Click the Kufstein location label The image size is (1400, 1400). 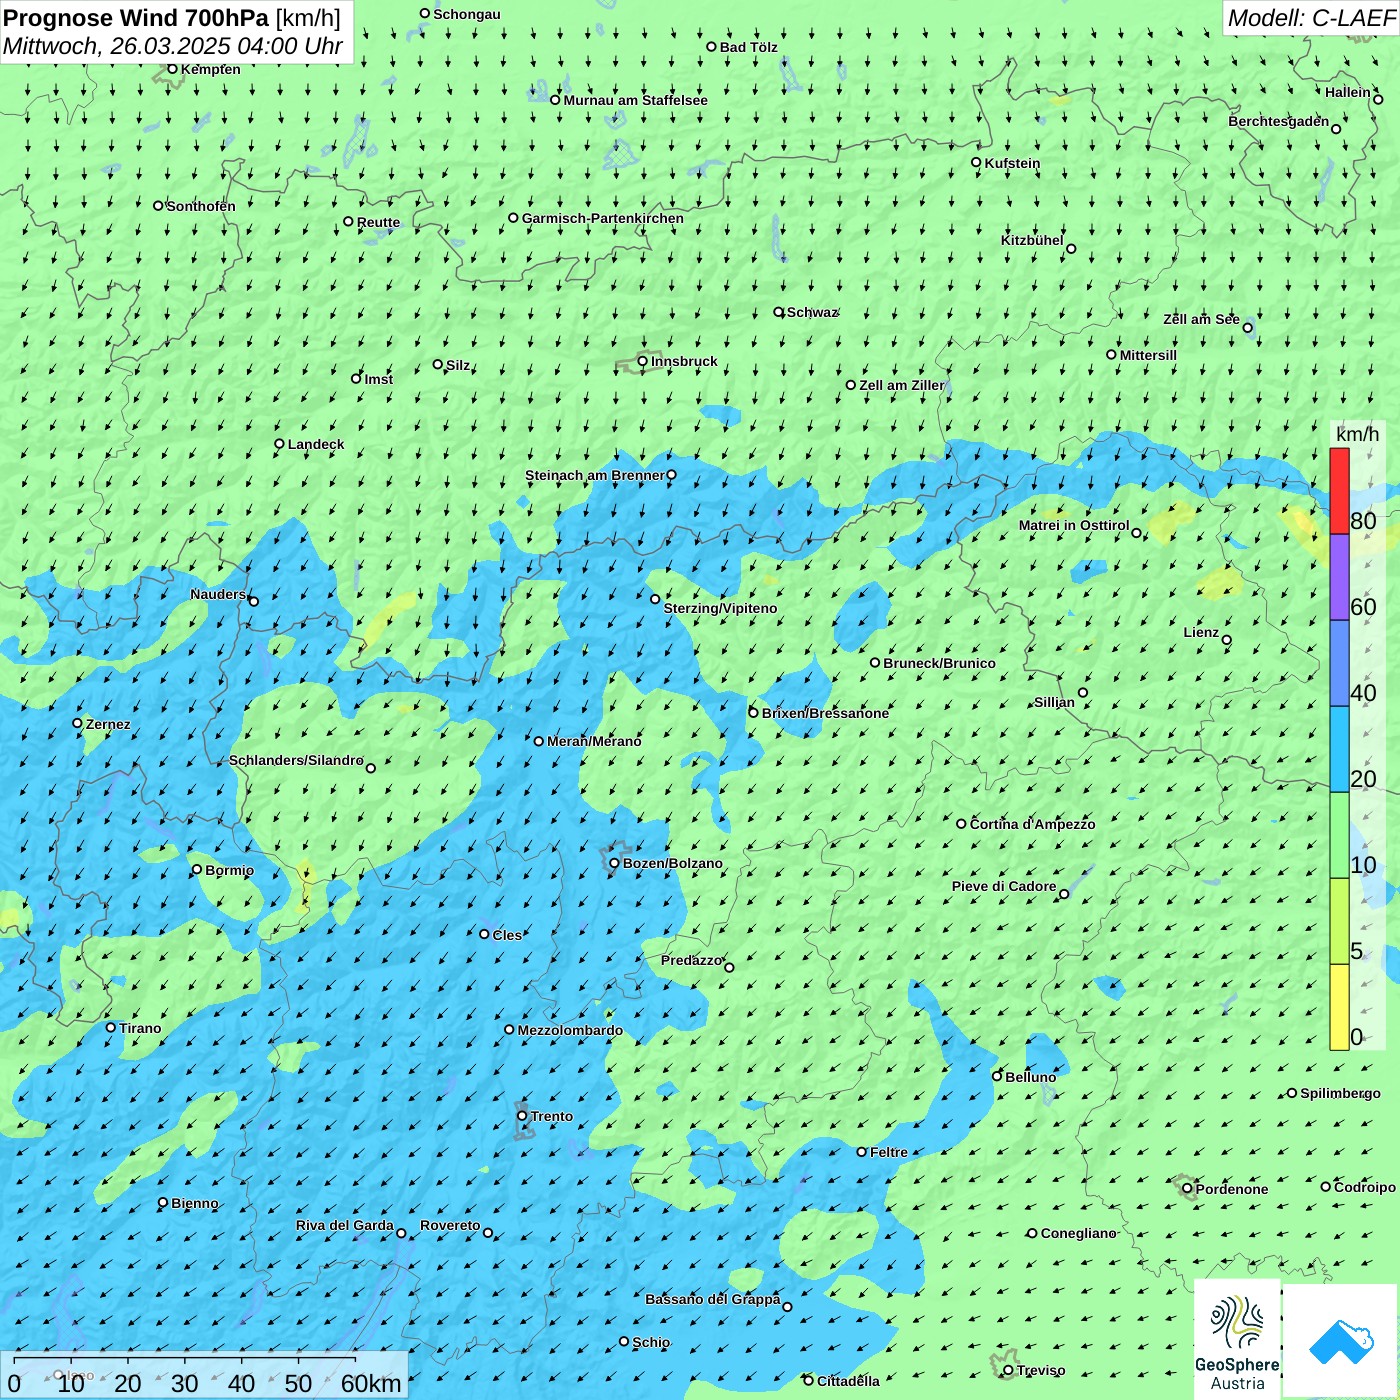click(x=1012, y=163)
